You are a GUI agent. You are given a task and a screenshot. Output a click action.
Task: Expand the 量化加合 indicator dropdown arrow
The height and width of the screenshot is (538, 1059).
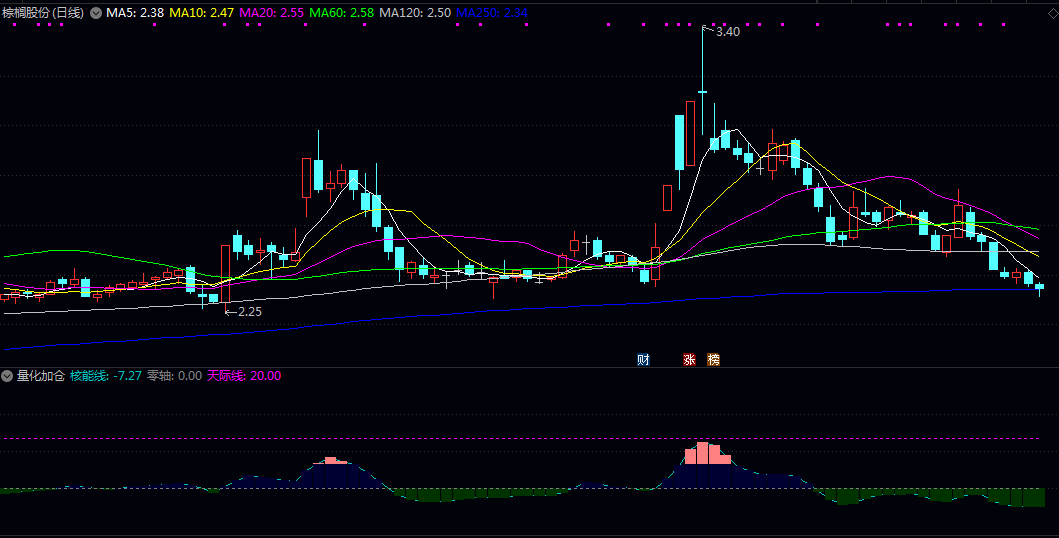pyautogui.click(x=7, y=376)
